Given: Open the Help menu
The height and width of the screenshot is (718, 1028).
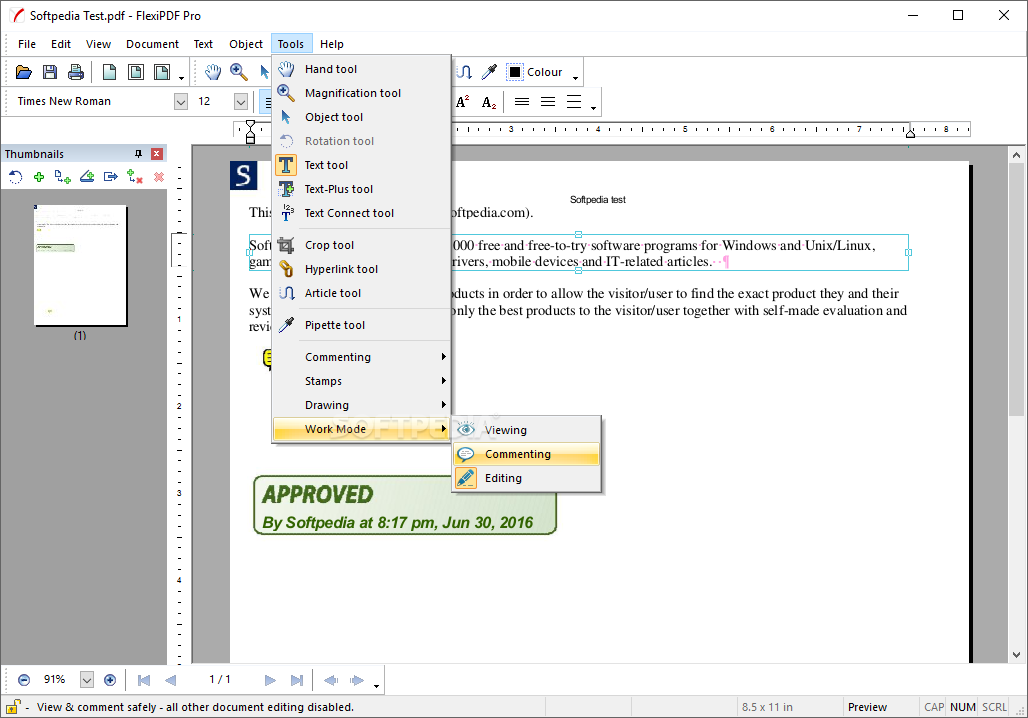Looking at the screenshot, I should point(332,44).
